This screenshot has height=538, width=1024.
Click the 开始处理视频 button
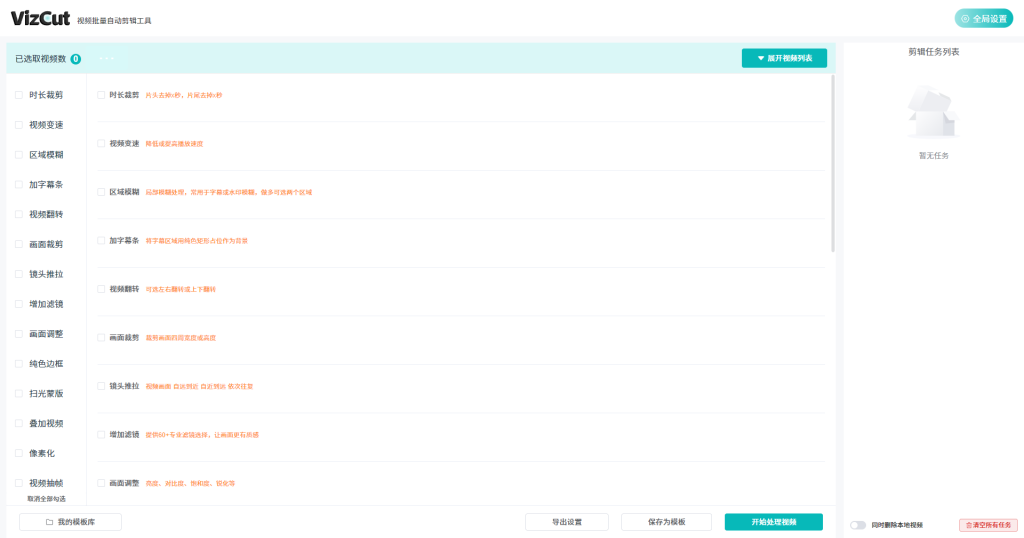pos(773,522)
